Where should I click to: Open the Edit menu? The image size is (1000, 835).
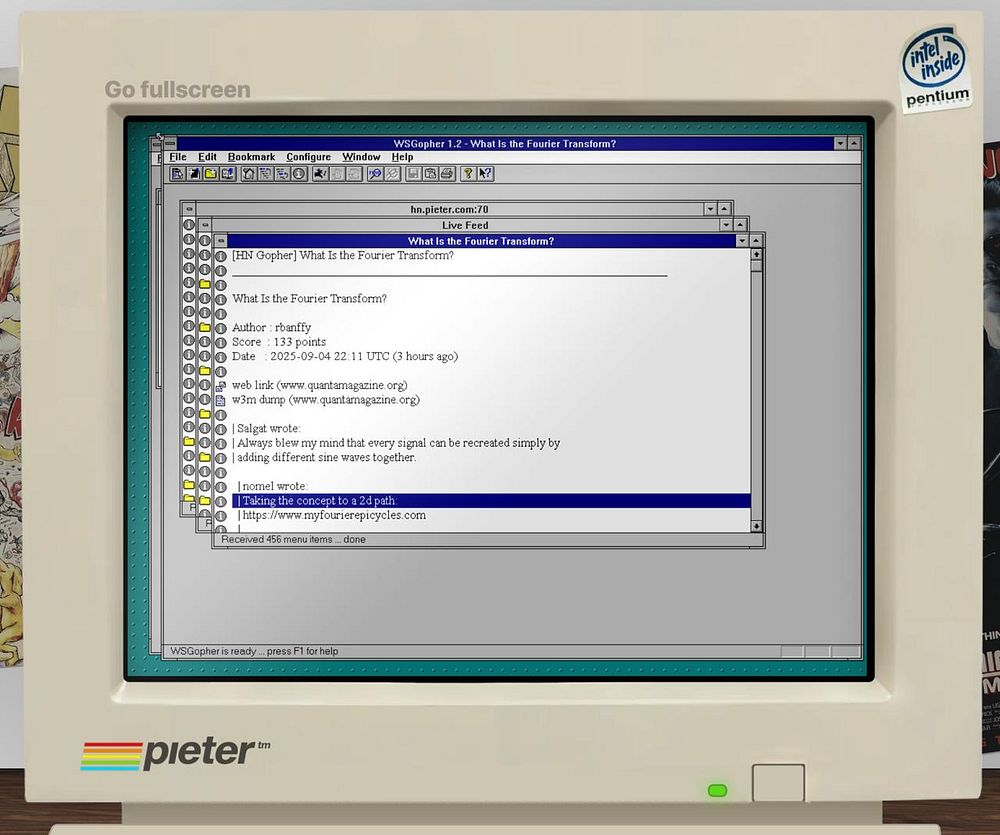click(207, 157)
